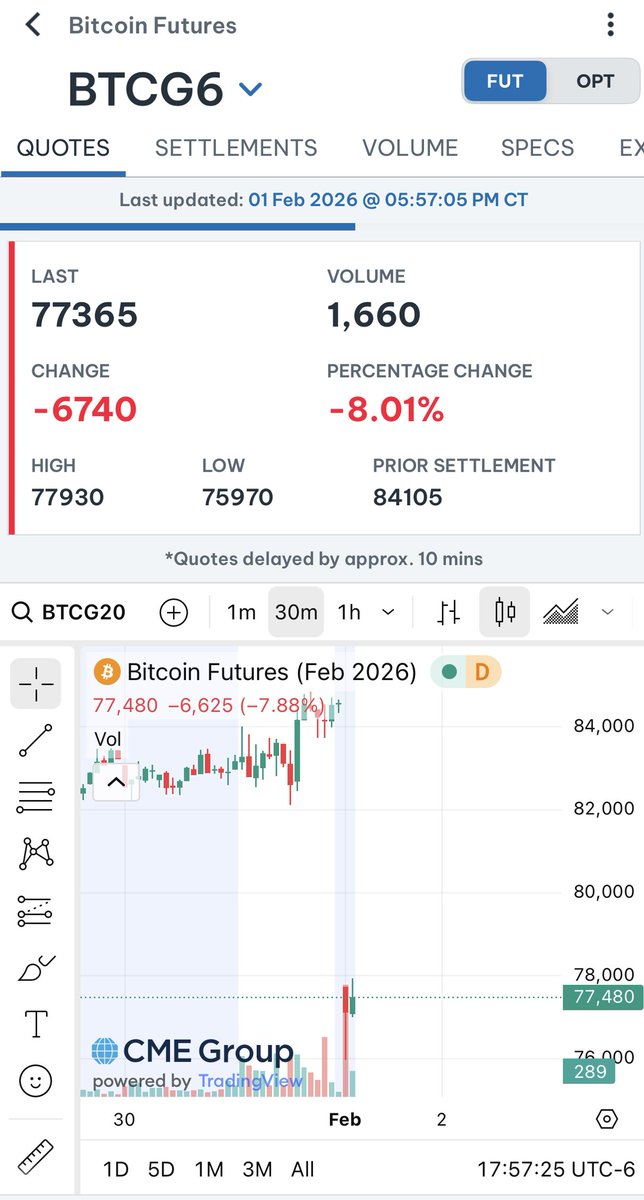644x1200 pixels.
Task: Choose the text annotation tool
Action: click(36, 1024)
